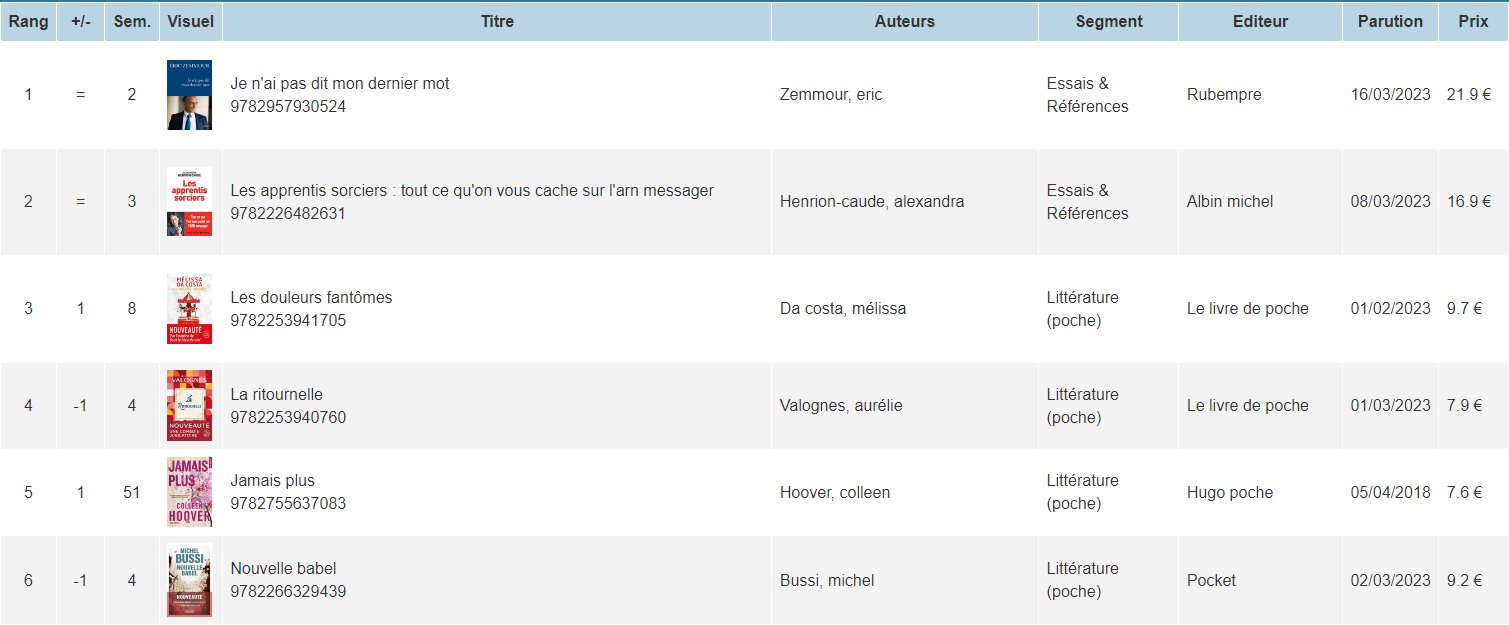Click the Jamais plus cover thumbnail
This screenshot has width=1509, height=625.
[x=189, y=492]
